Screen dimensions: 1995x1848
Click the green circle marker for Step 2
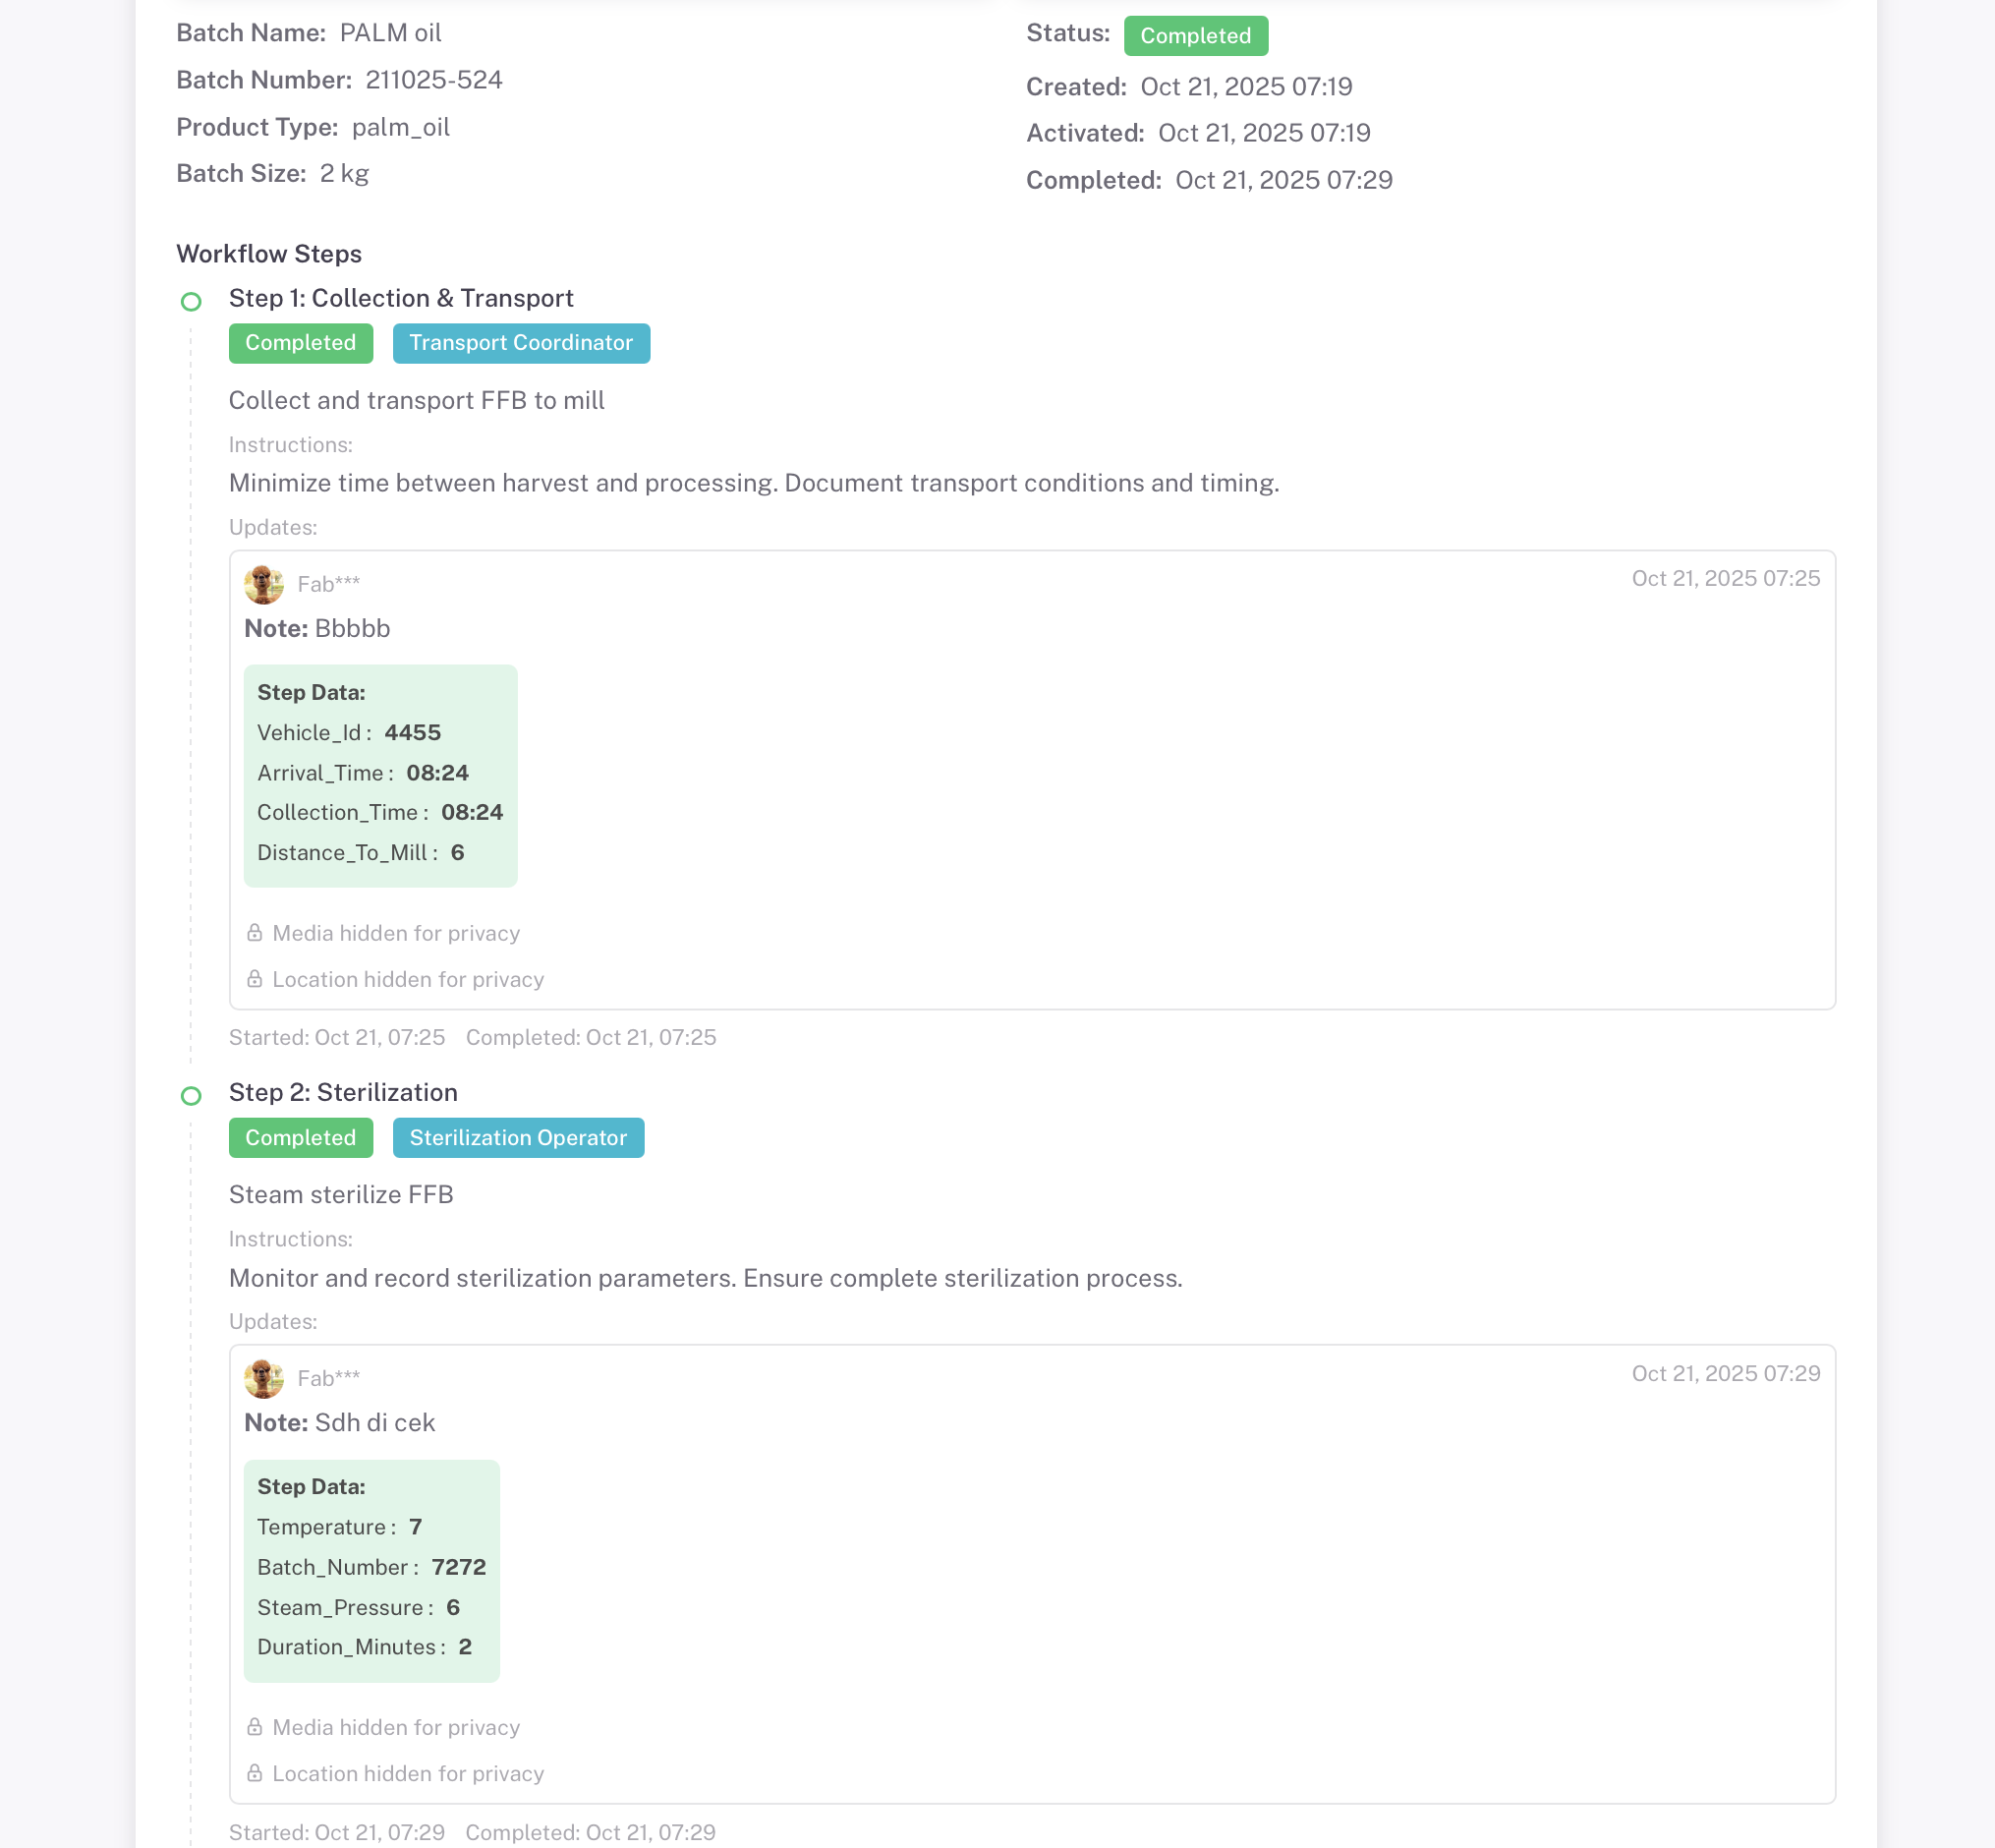pyautogui.click(x=192, y=1095)
